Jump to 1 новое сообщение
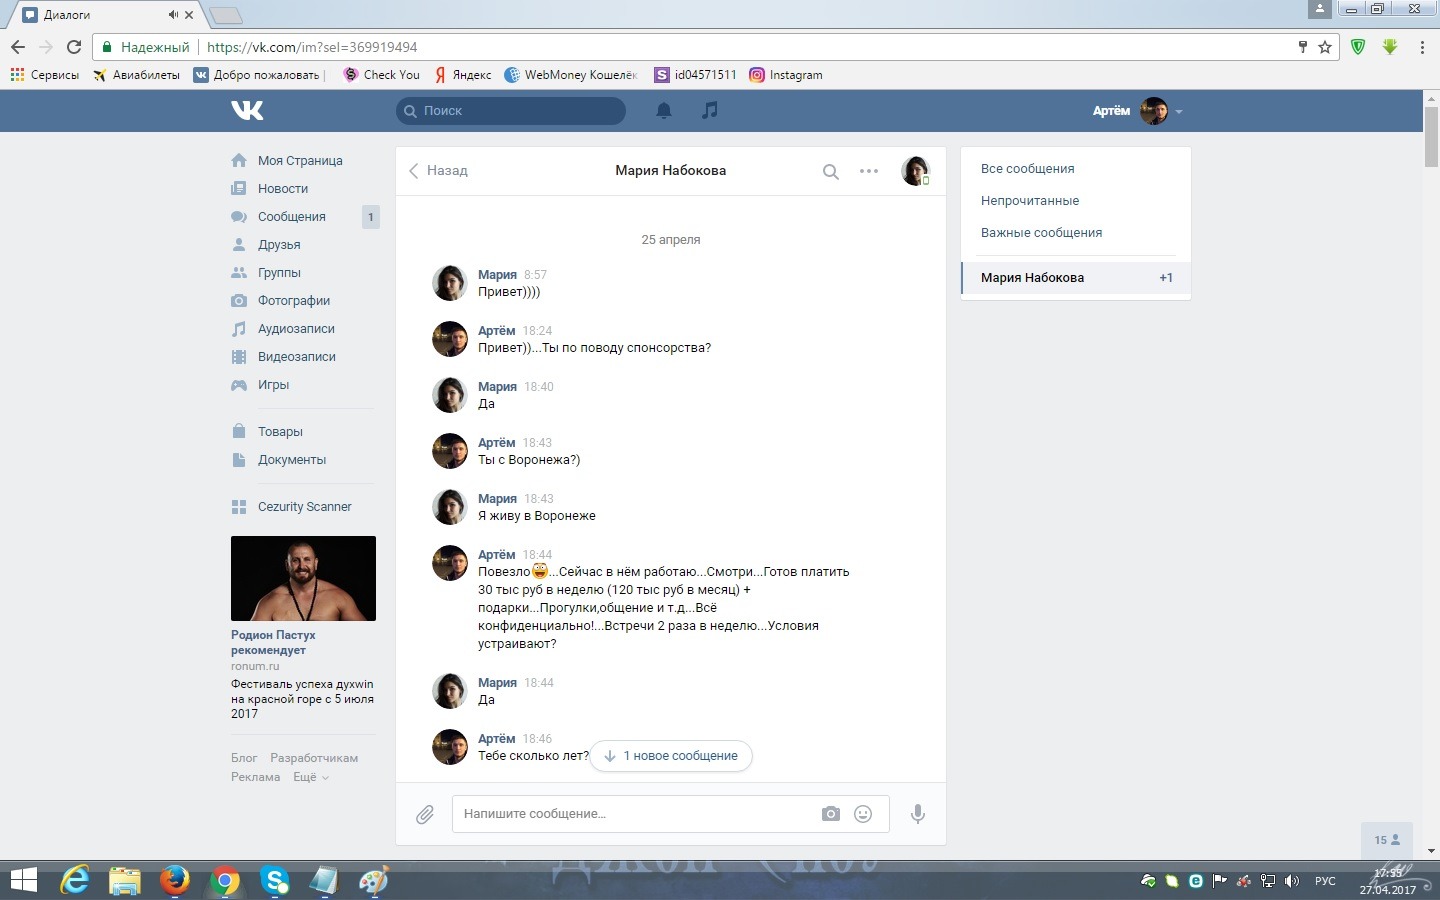The image size is (1440, 900). (671, 756)
